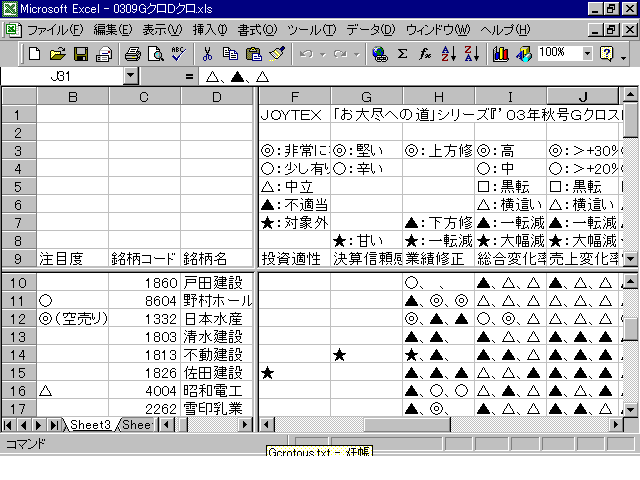Open the ファイル(F) menu

pyautogui.click(x=55, y=30)
